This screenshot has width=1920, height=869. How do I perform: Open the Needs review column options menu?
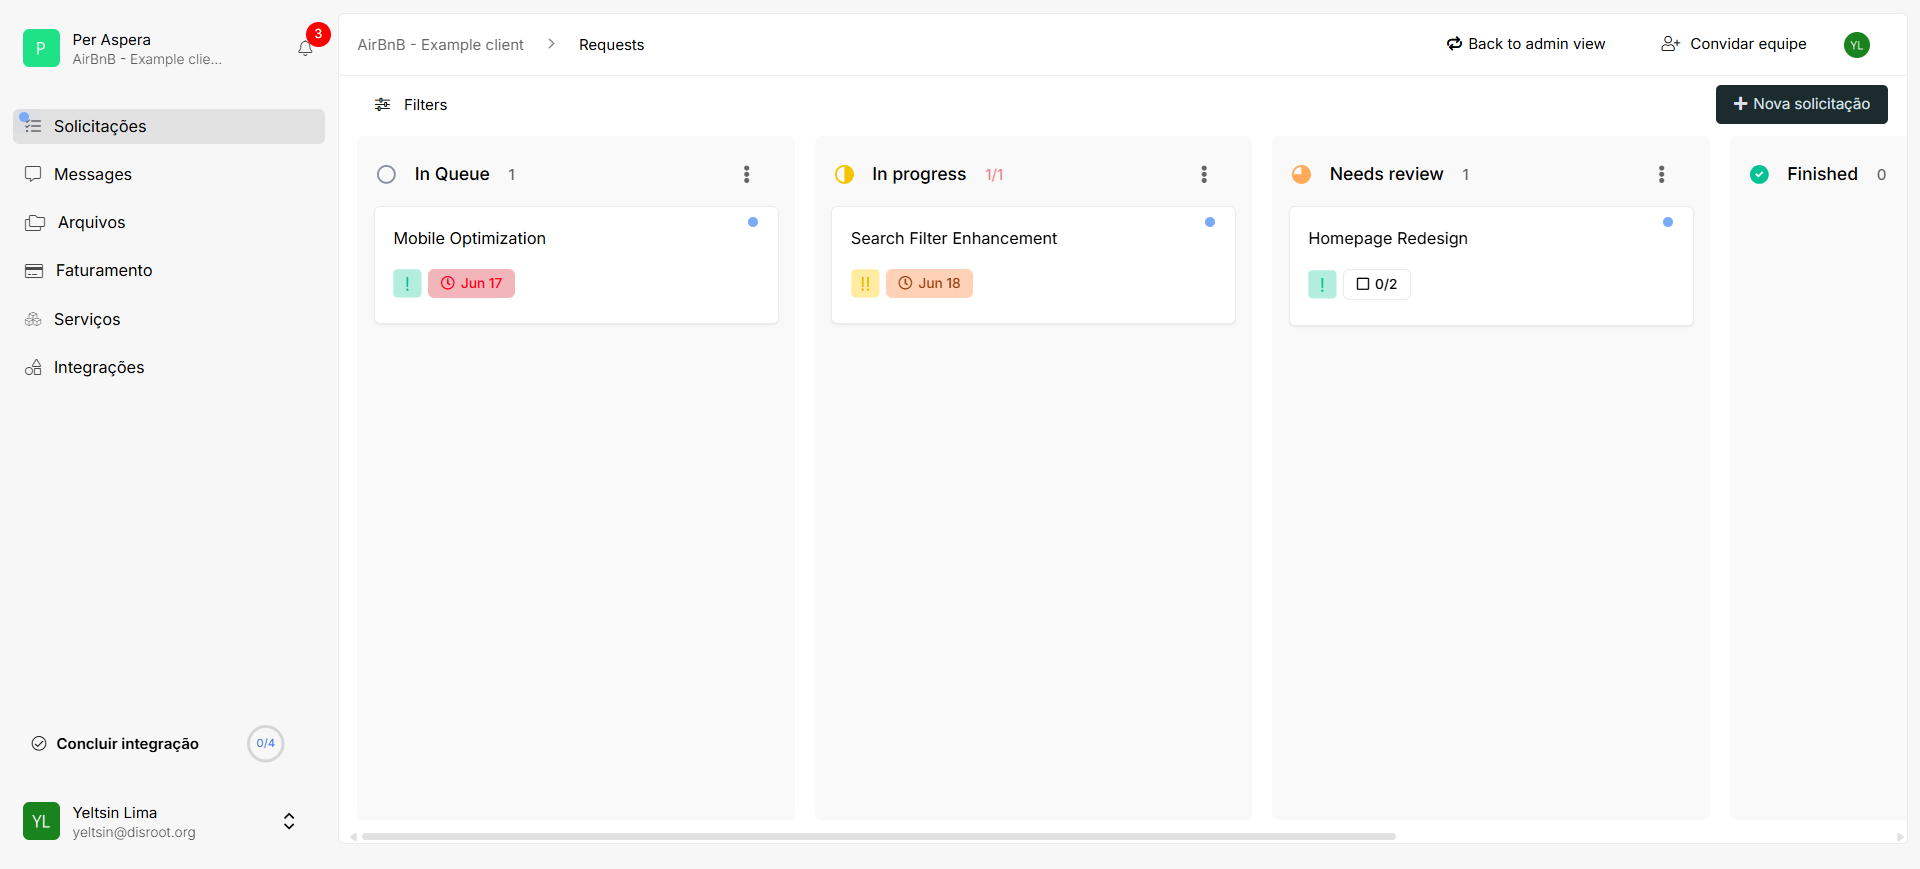1661,174
